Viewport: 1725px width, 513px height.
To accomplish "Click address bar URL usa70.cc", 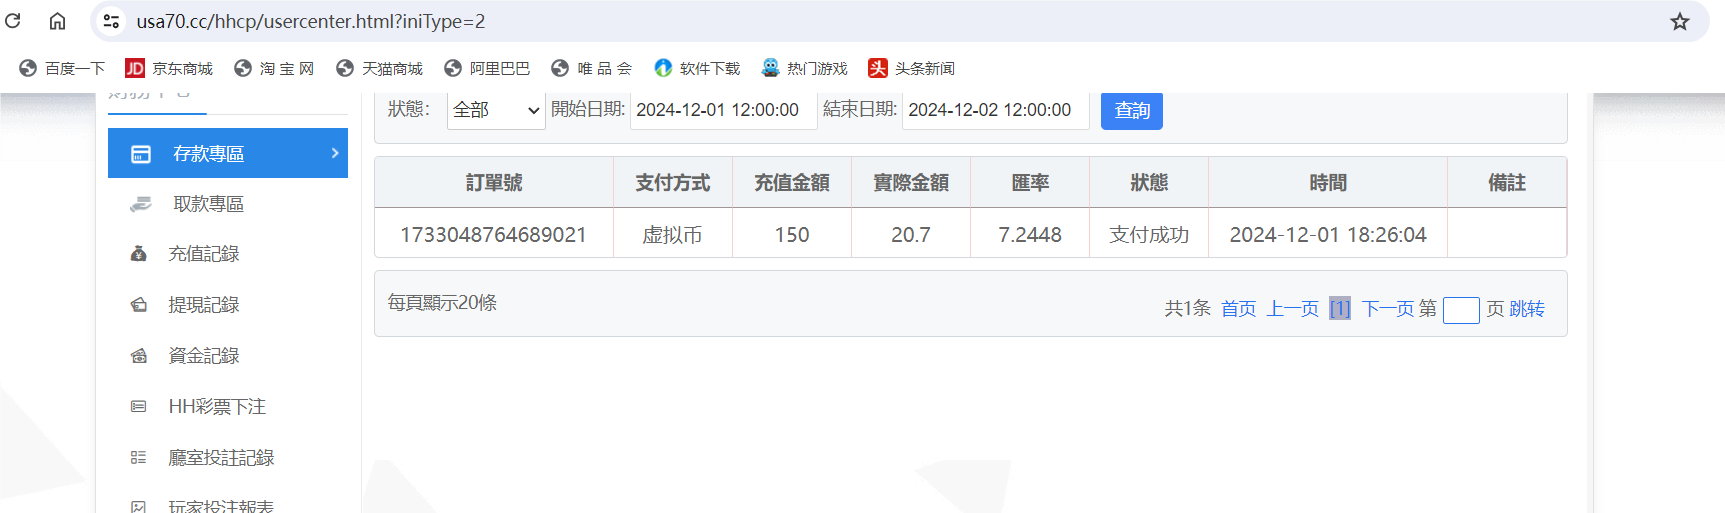I will tap(310, 21).
